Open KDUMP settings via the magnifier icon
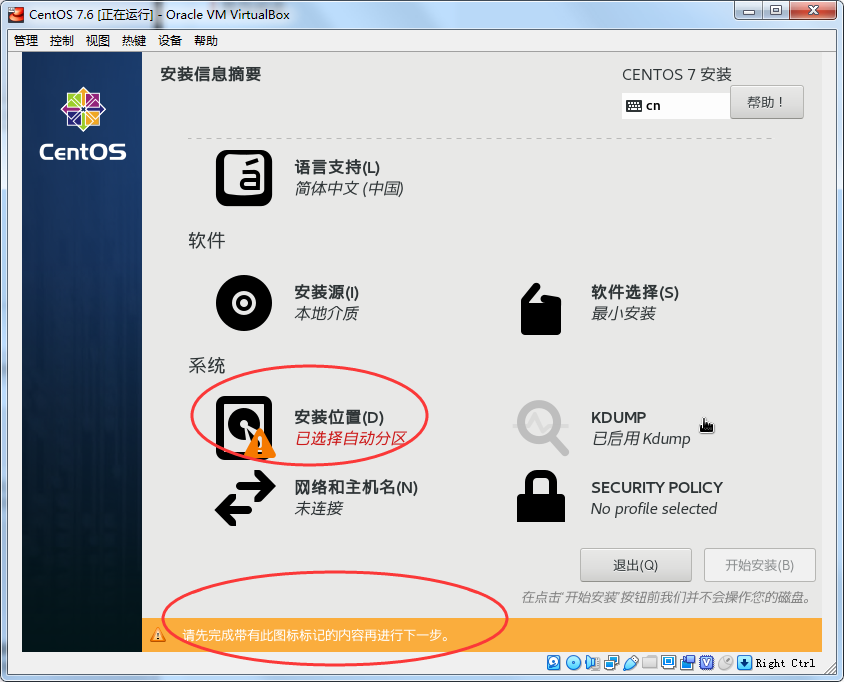The width and height of the screenshot is (844, 682). click(541, 428)
